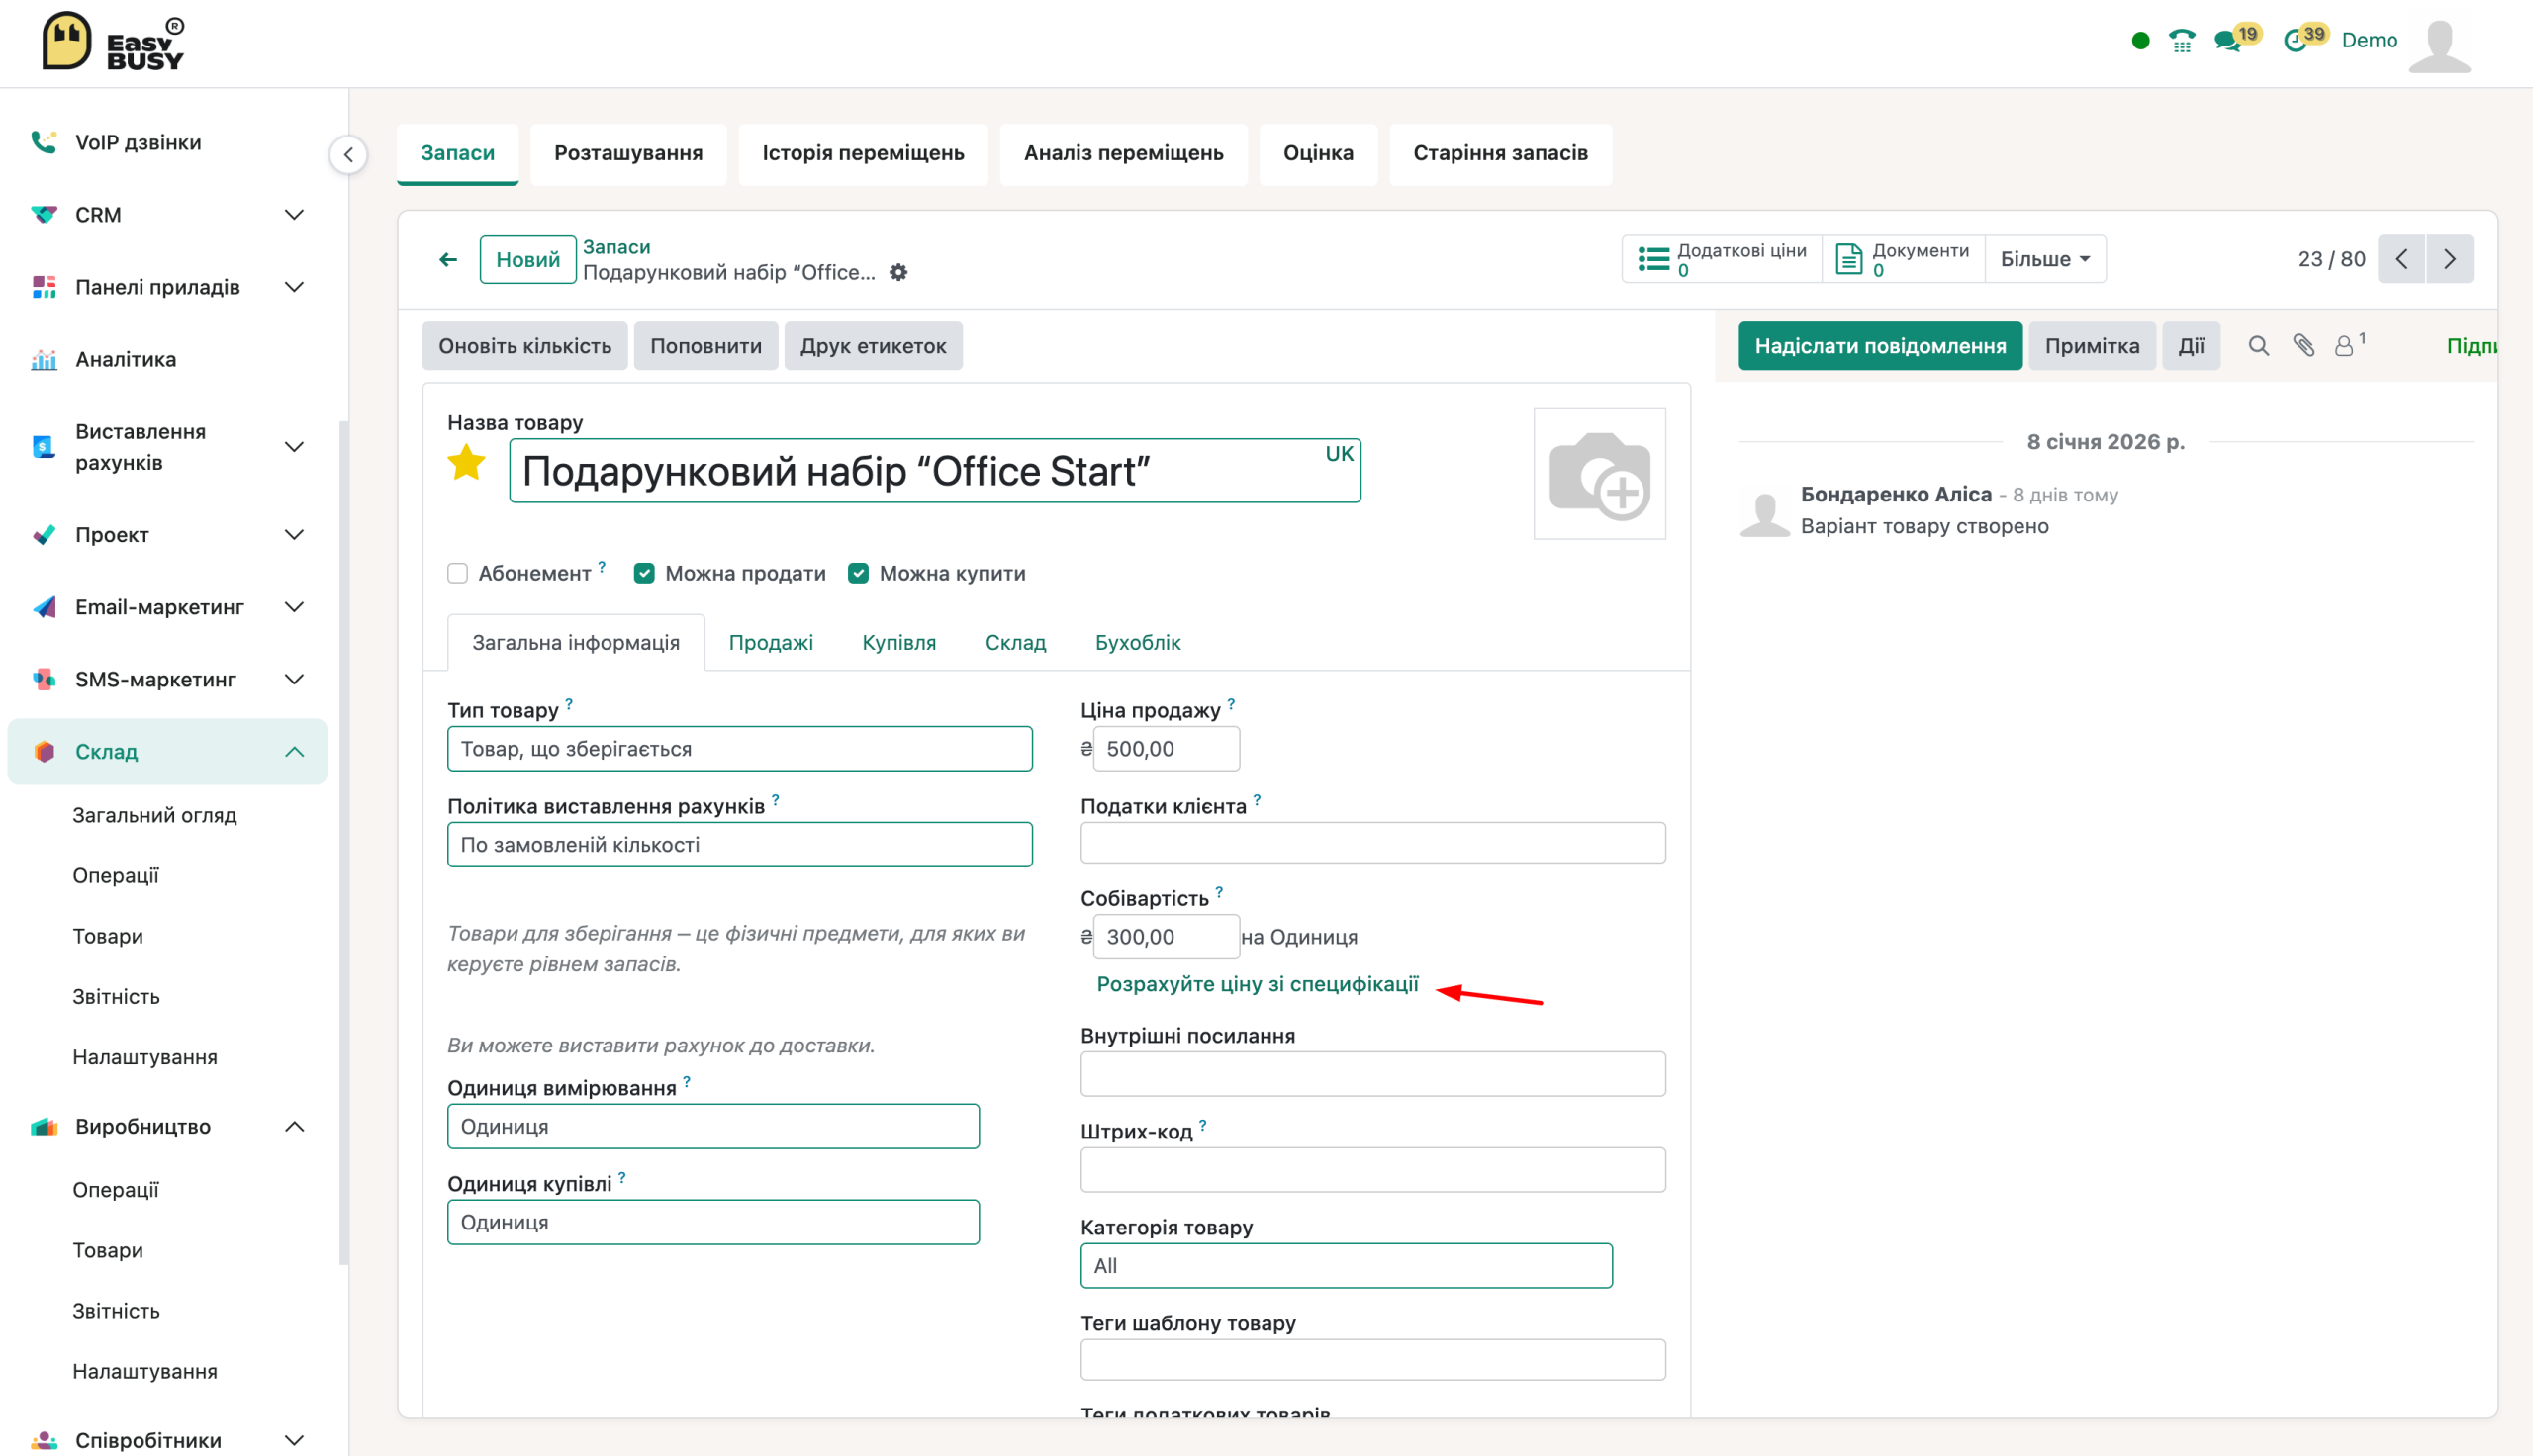Open Додаткові ціни stat button

(x=1722, y=260)
